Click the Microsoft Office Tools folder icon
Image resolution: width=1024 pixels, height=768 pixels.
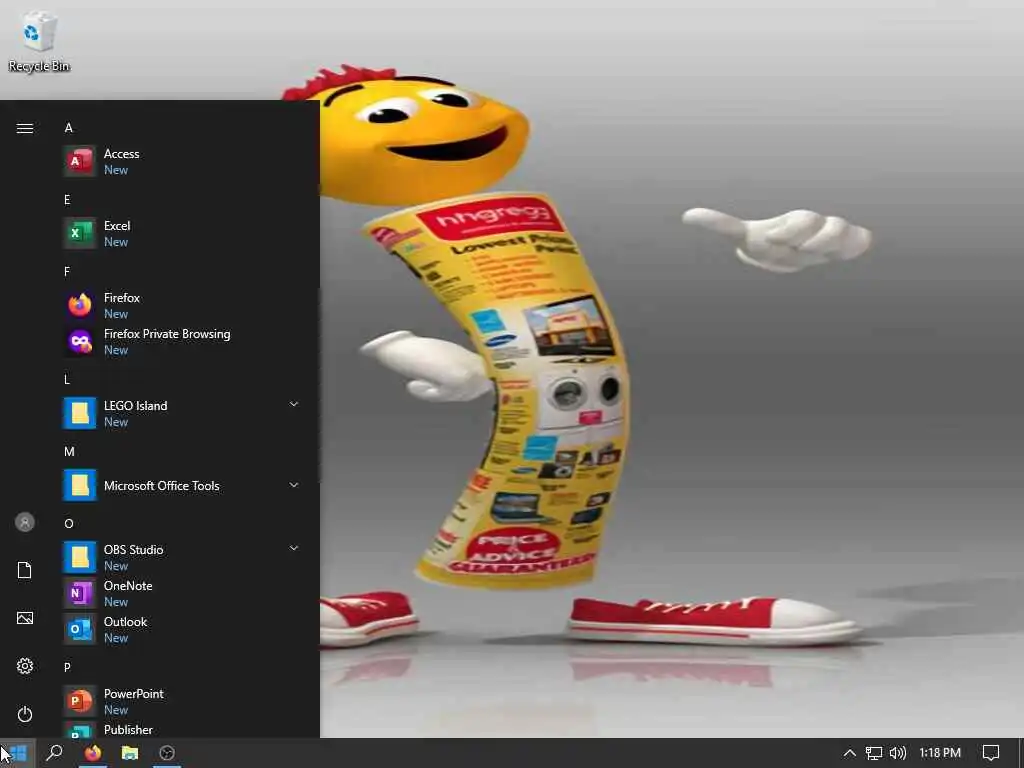(79, 485)
